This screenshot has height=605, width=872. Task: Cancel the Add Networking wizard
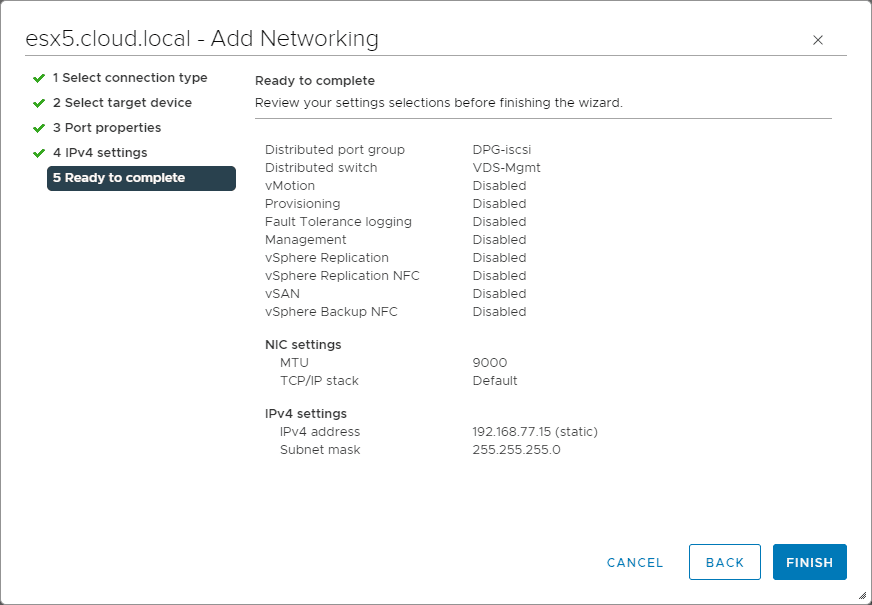(635, 562)
